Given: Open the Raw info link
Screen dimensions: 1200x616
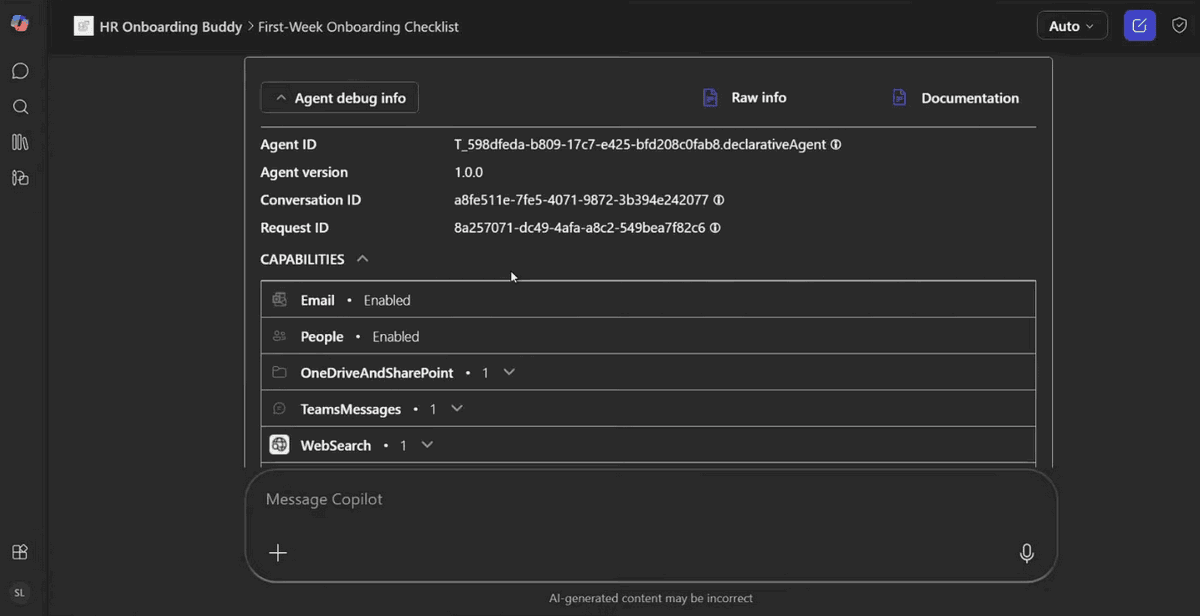Looking at the screenshot, I should [x=759, y=98].
